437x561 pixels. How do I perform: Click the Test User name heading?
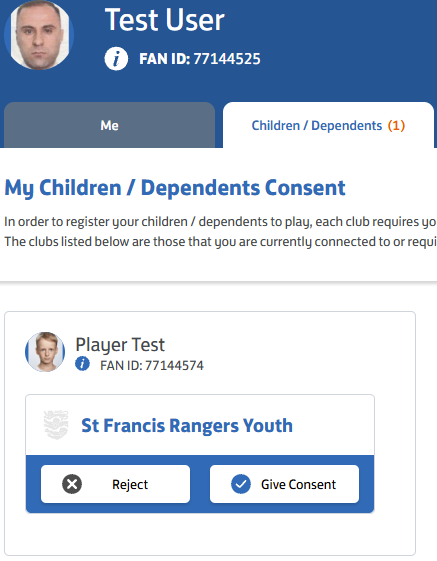[x=165, y=20]
